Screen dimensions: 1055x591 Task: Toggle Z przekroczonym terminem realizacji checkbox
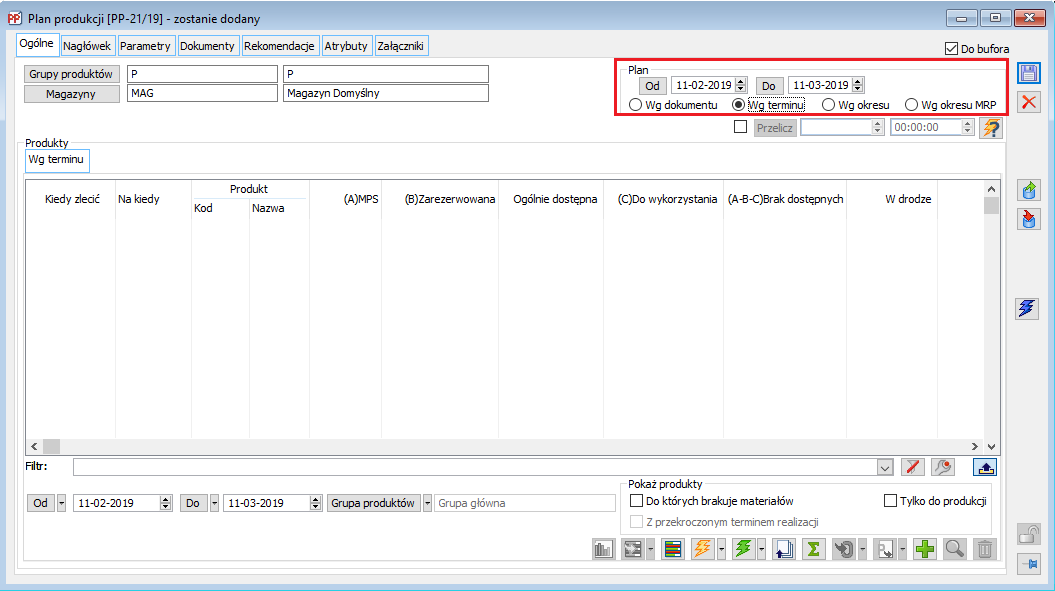coord(636,522)
